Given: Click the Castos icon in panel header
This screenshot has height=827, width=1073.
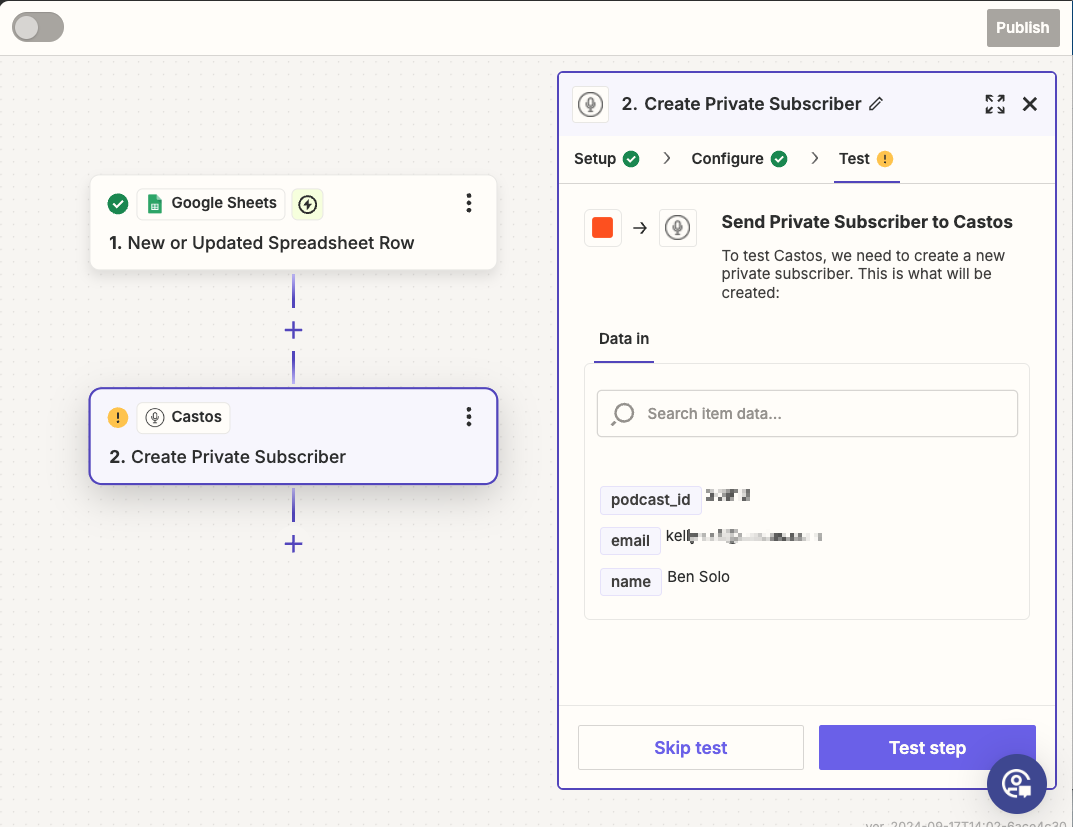Looking at the screenshot, I should click(x=591, y=105).
